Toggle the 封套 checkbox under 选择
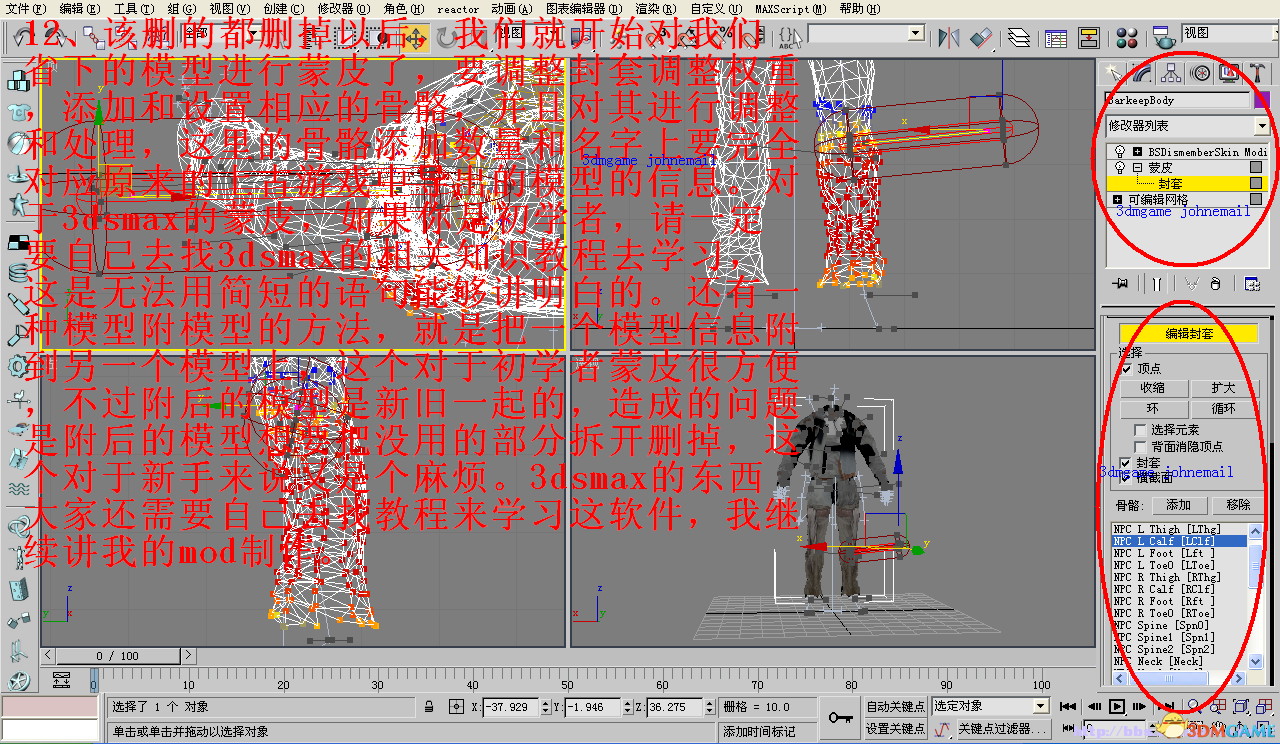Image resolution: width=1280 pixels, height=744 pixels. (1126, 463)
